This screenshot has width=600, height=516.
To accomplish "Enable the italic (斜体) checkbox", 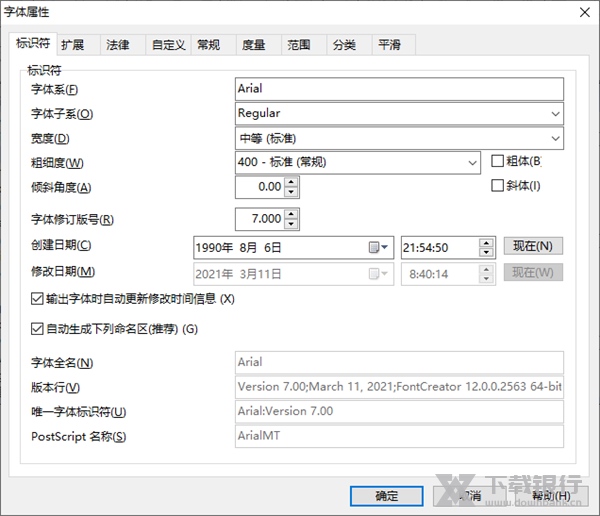I will click(x=499, y=185).
